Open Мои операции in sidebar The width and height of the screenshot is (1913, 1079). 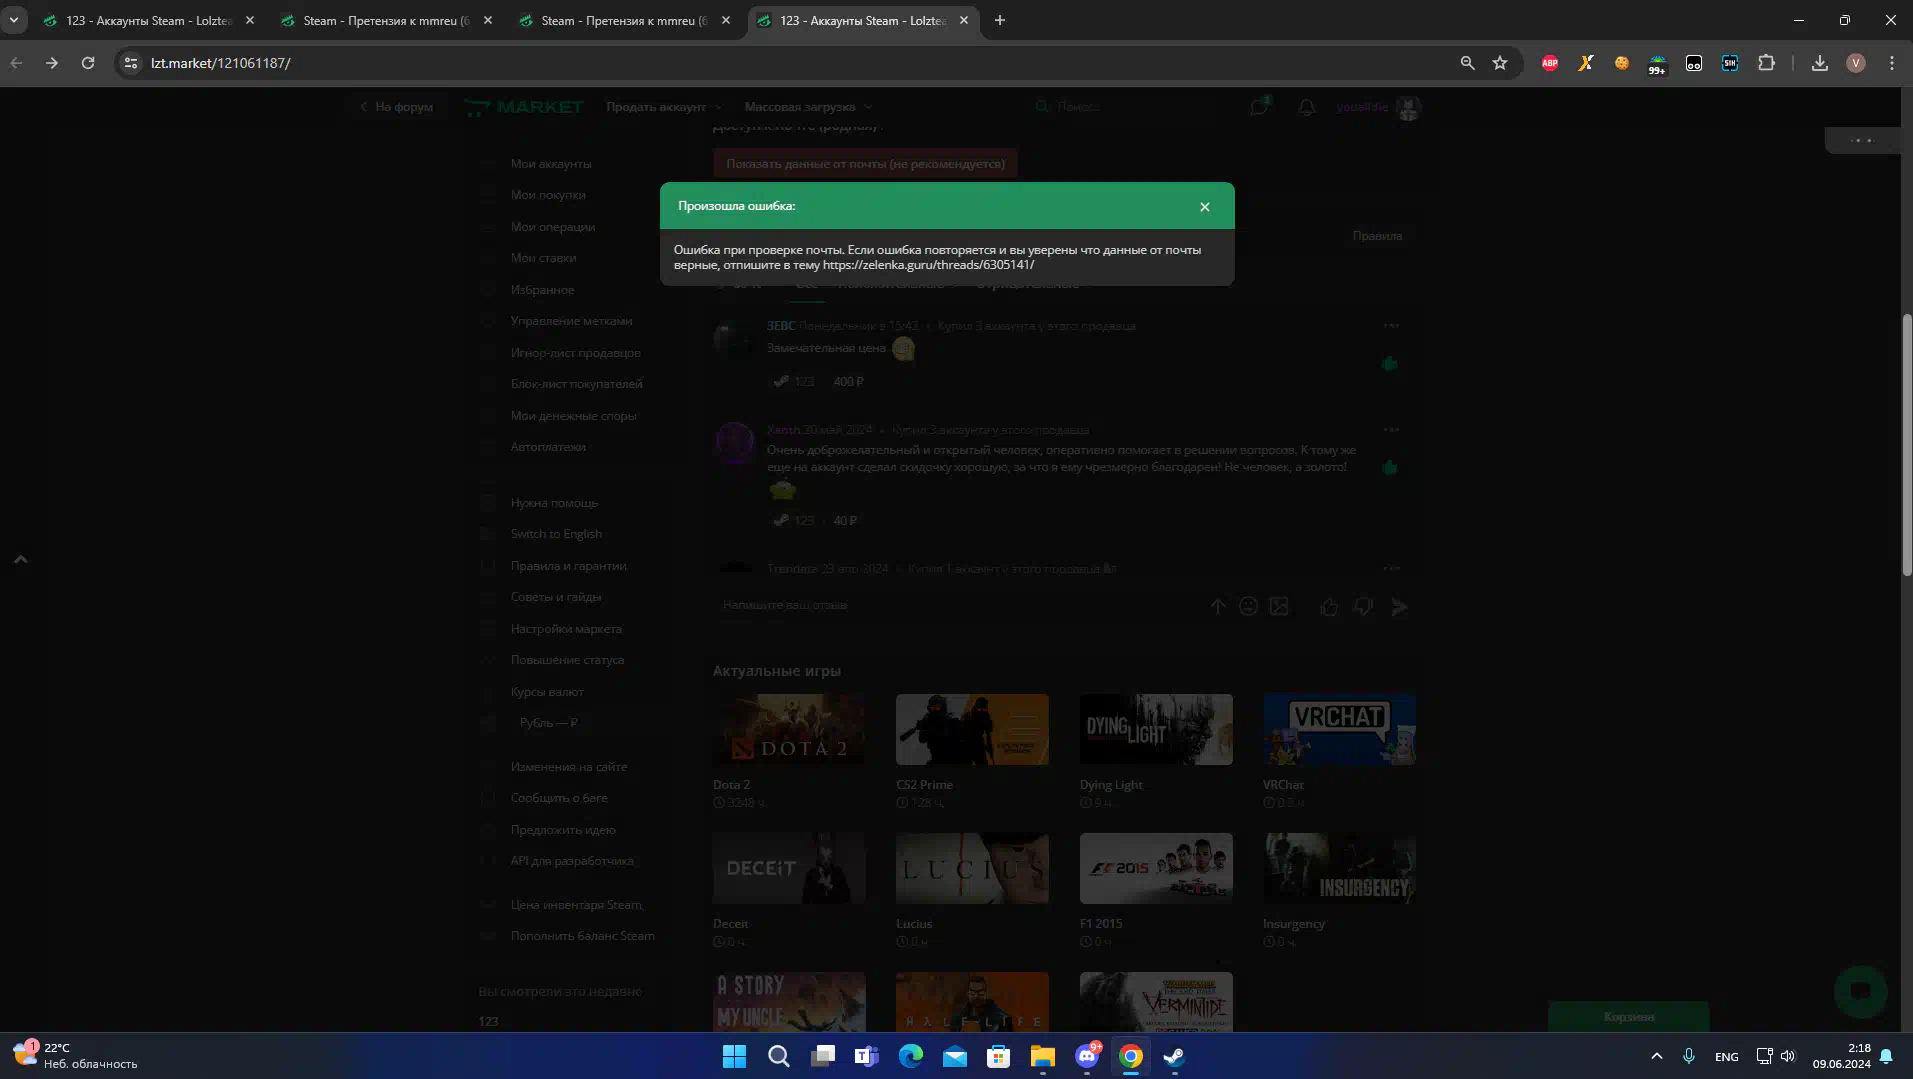(x=552, y=227)
